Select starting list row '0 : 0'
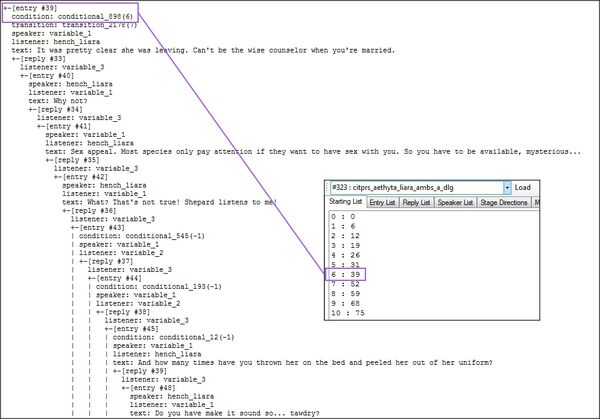 pos(343,217)
